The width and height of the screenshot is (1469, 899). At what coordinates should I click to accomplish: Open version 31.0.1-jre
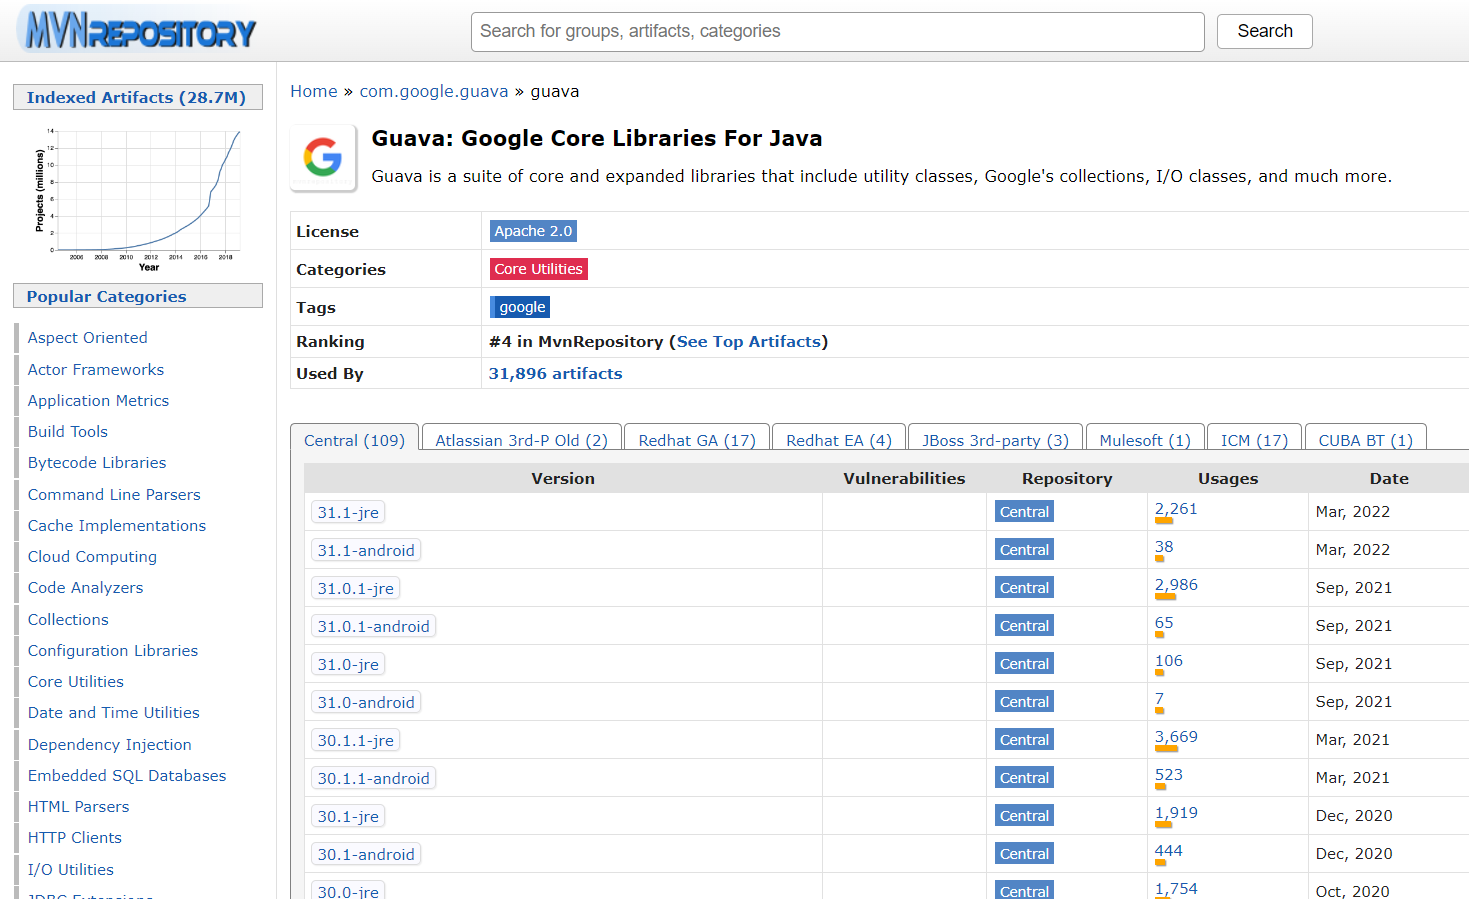click(355, 588)
